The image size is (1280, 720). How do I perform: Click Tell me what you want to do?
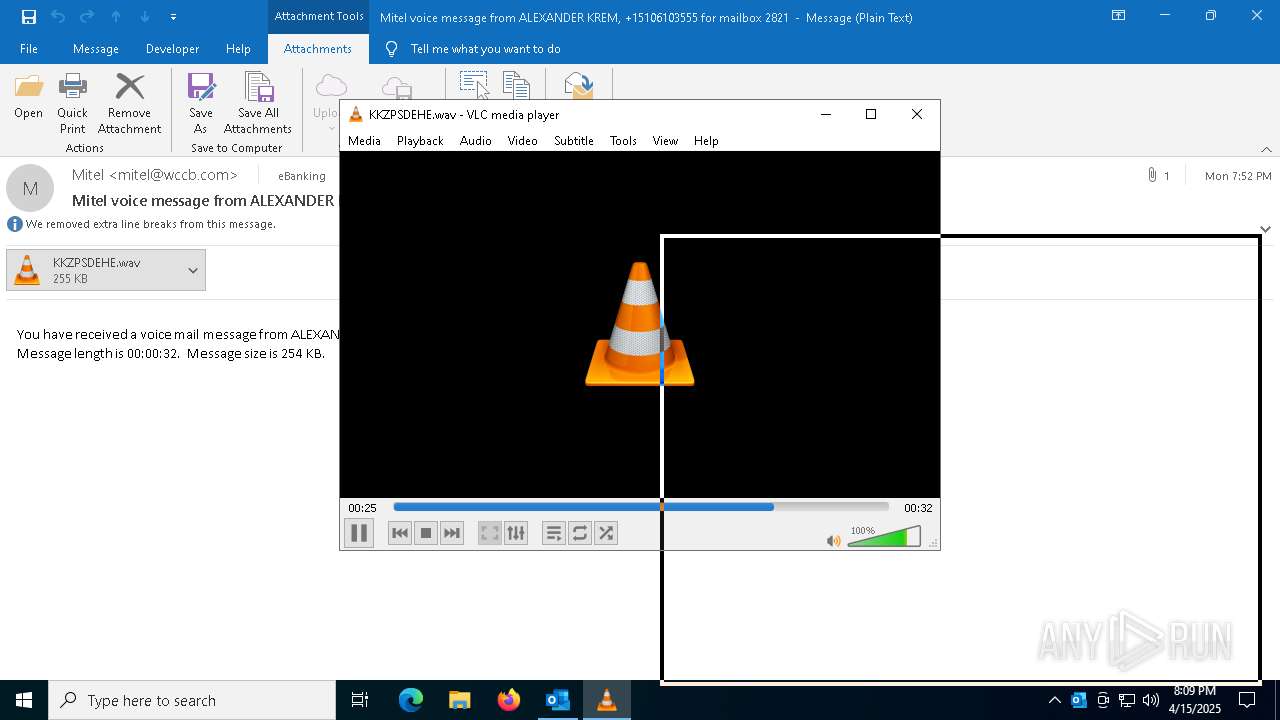pos(485,49)
